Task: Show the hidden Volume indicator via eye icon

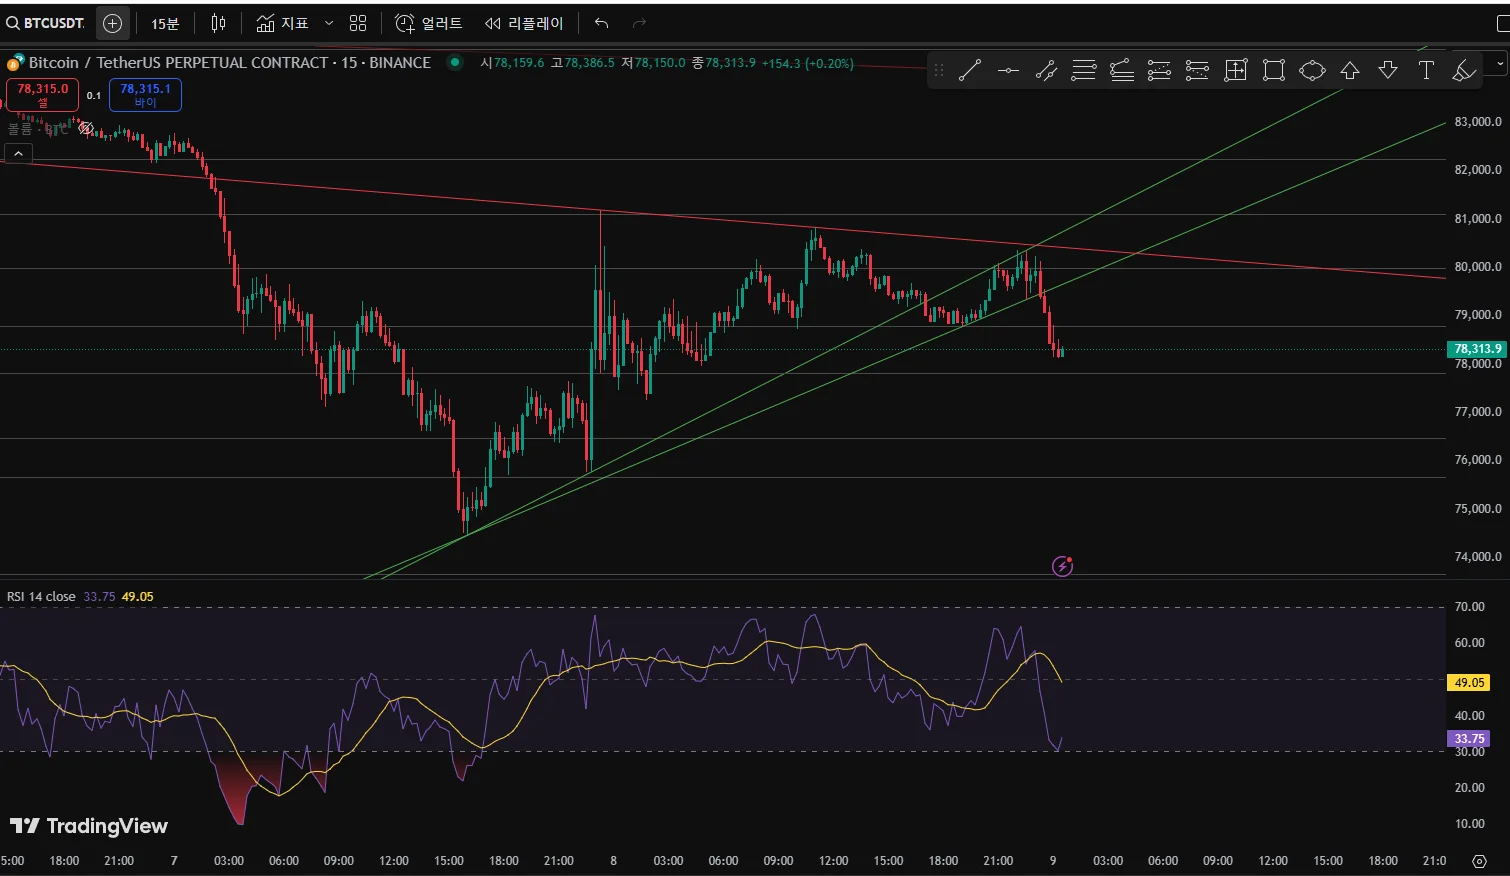Action: pyautogui.click(x=86, y=128)
